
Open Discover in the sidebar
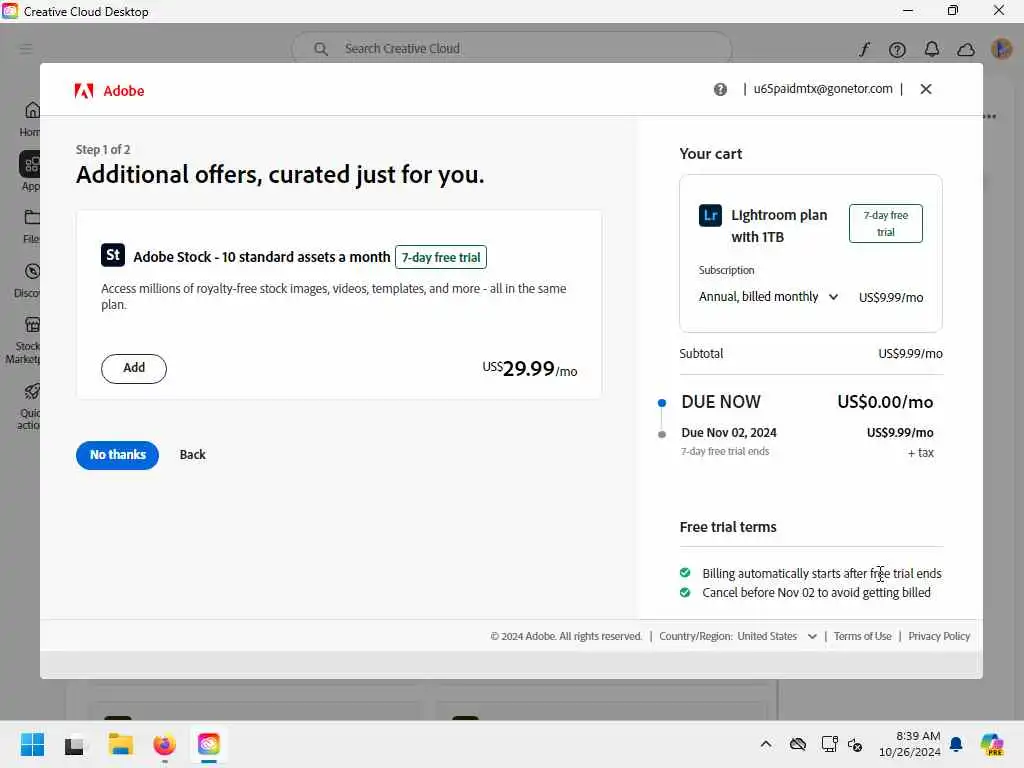coord(27,281)
